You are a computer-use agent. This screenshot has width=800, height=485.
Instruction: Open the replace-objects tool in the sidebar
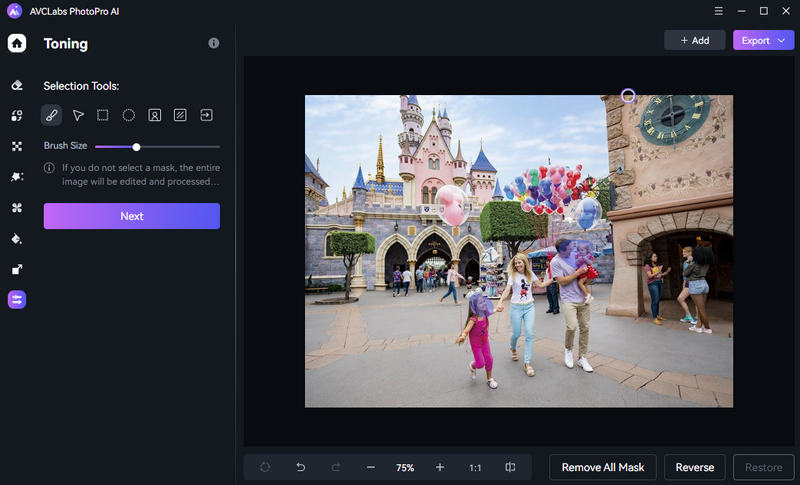click(x=17, y=116)
